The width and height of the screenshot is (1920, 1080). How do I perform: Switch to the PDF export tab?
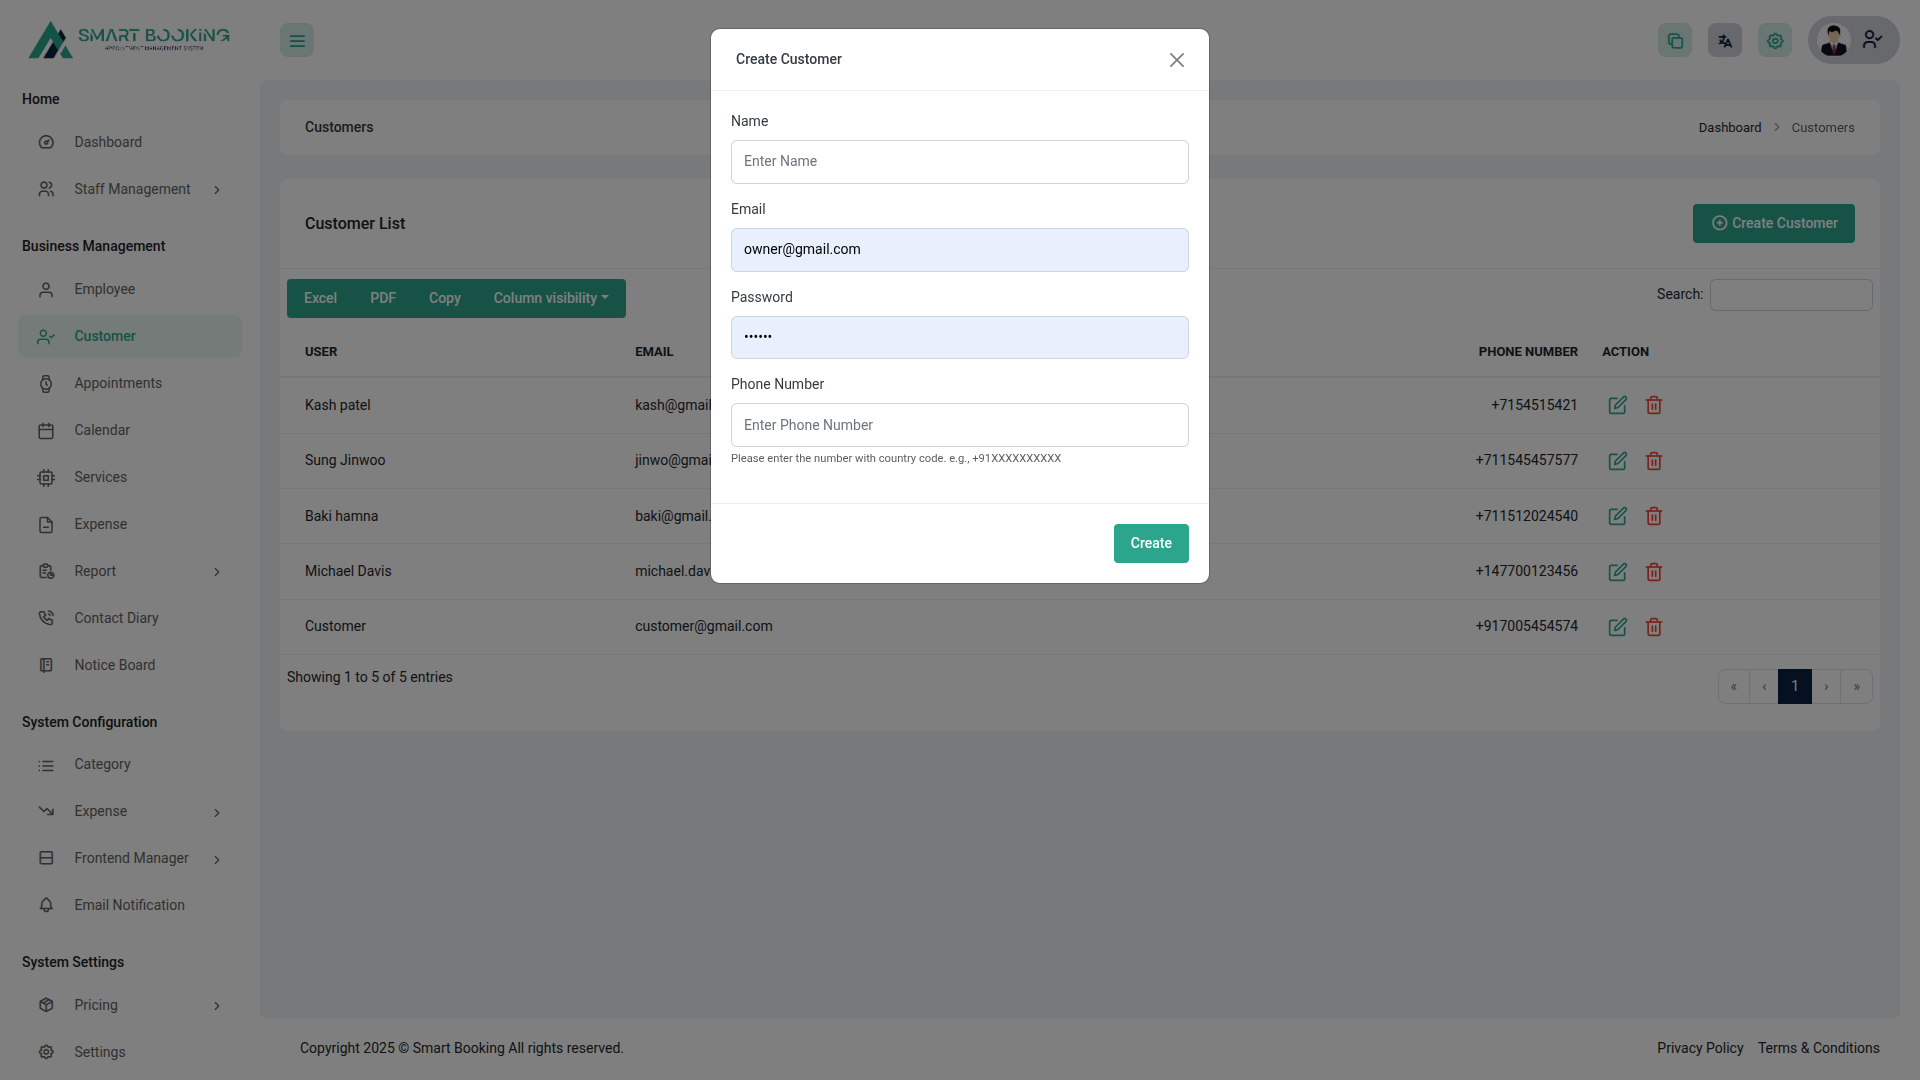(382, 298)
